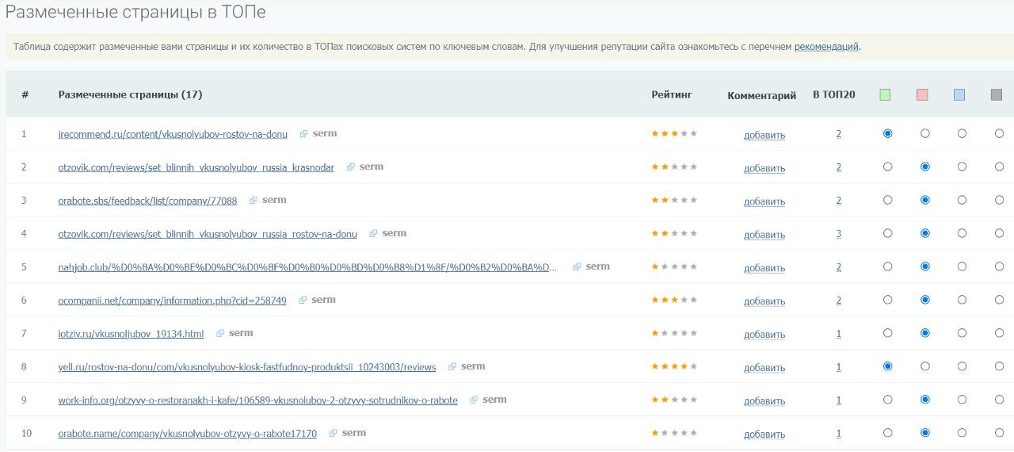Select green radio button for row 1

[887, 133]
